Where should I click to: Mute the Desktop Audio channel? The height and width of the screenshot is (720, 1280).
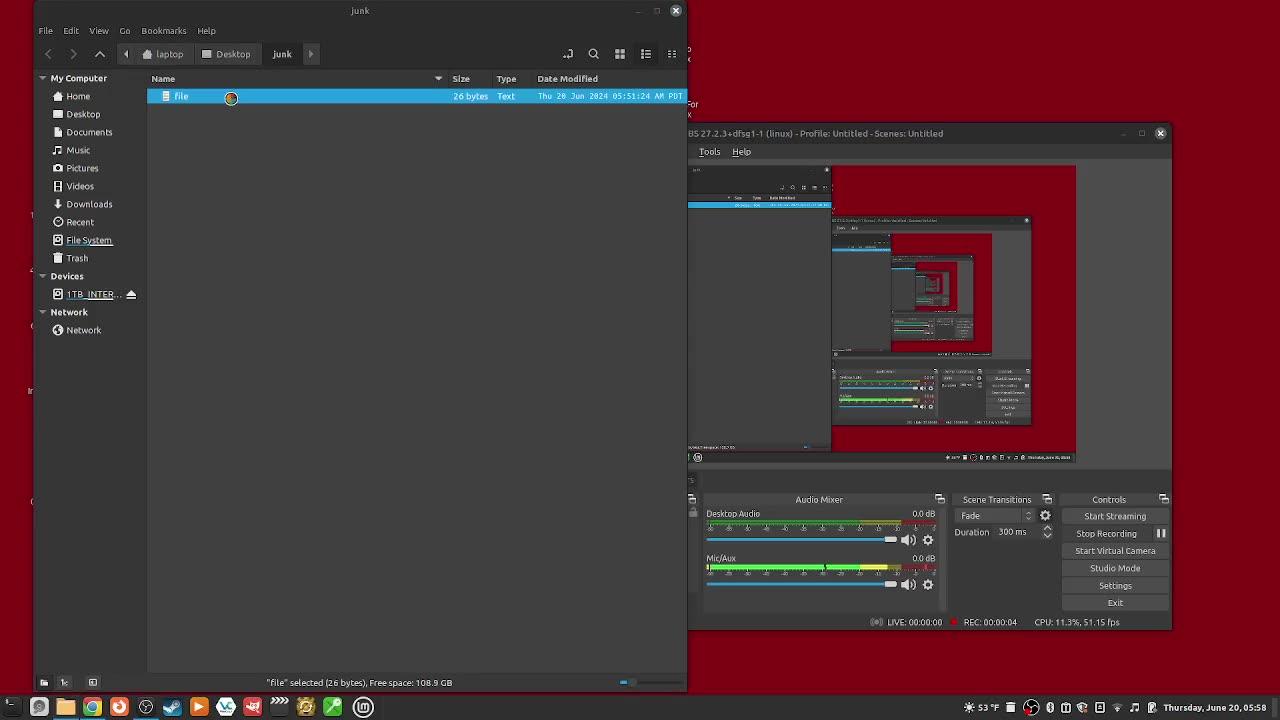pos(908,540)
